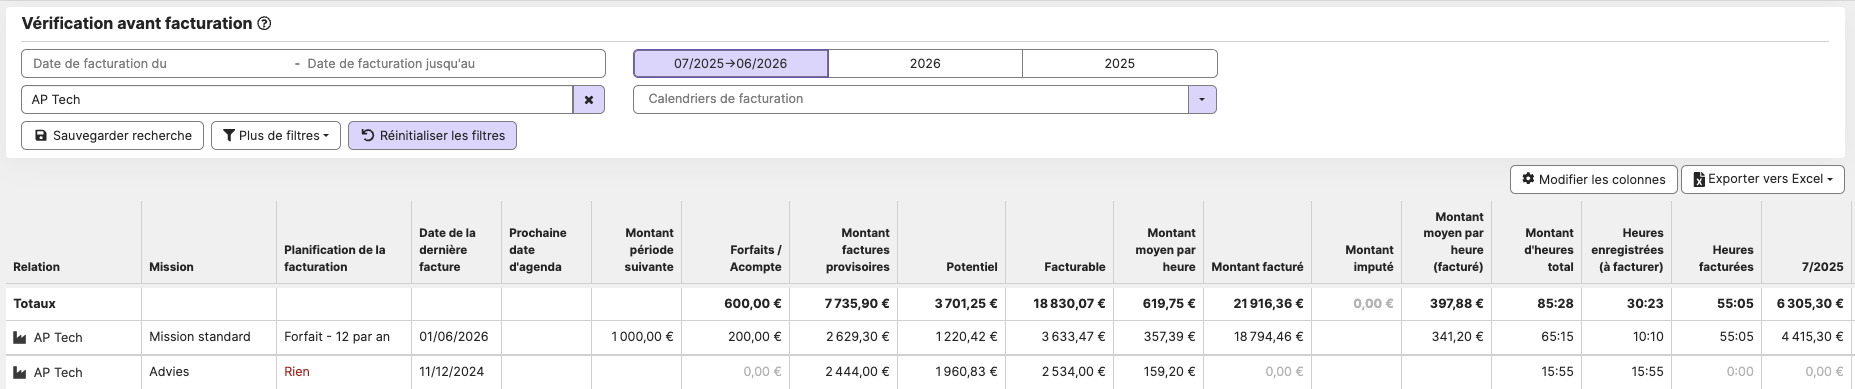Switch to the 2025 period tab
This screenshot has height=389, width=1855.
(1120, 63)
